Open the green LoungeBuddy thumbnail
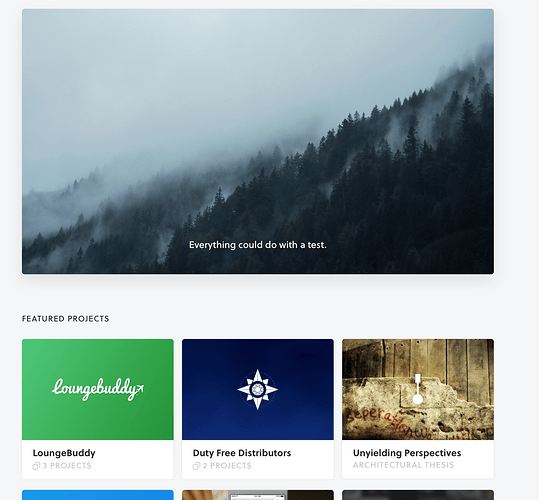The width and height of the screenshot is (539, 500). click(x=98, y=389)
